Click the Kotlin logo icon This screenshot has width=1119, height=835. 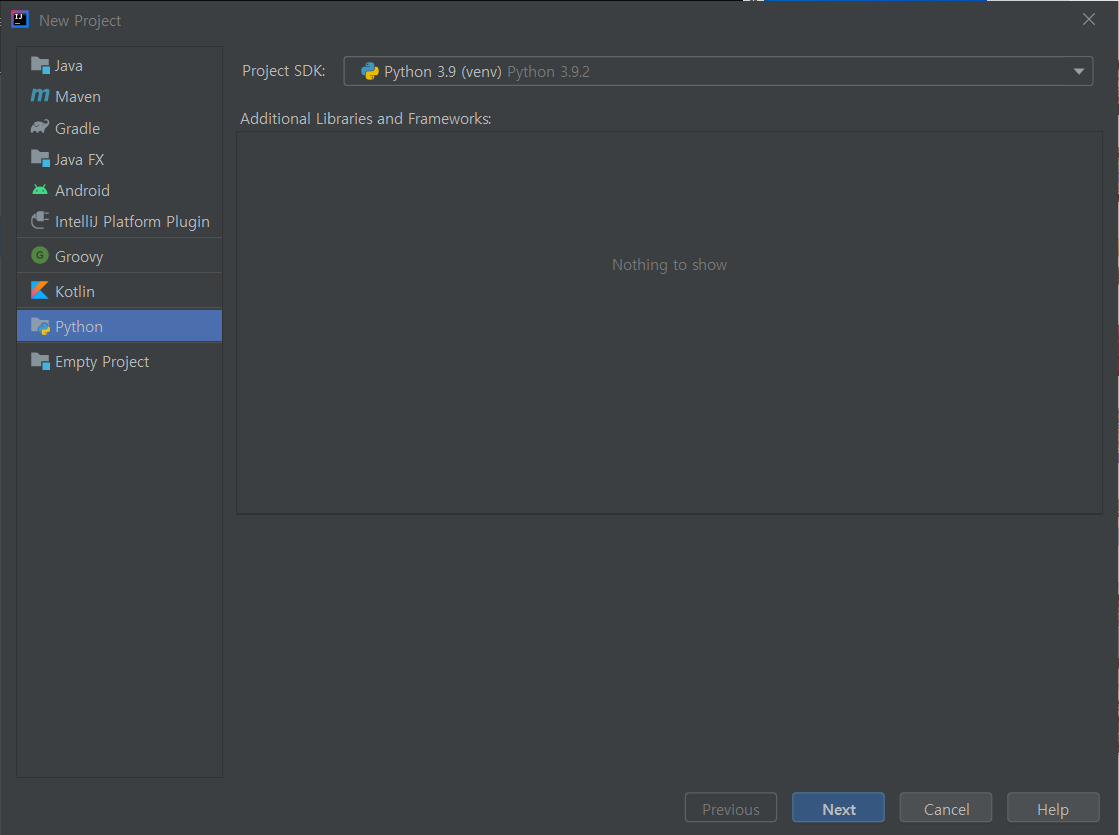point(40,290)
